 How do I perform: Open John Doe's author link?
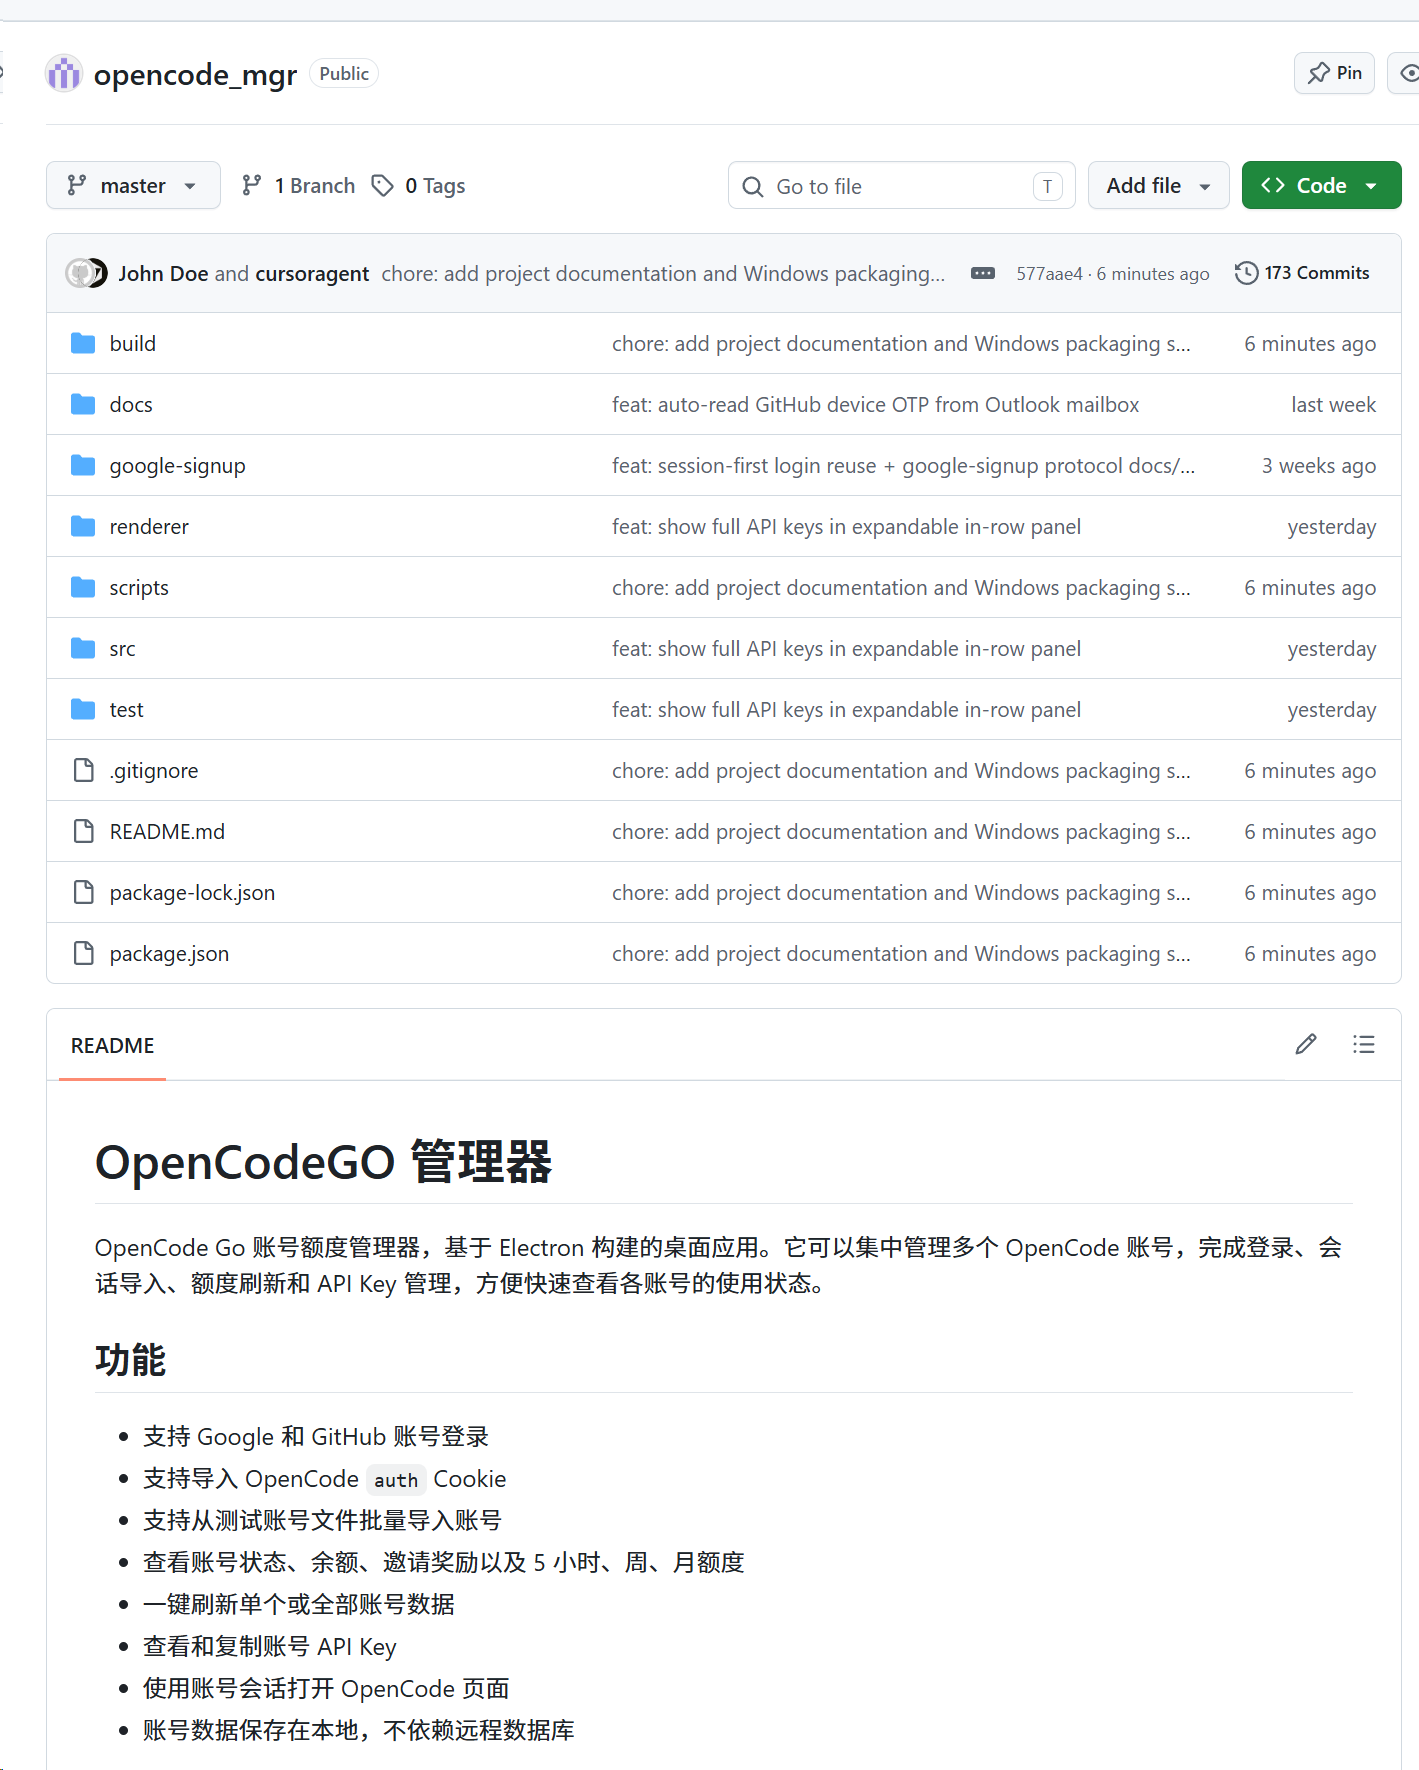[163, 274]
